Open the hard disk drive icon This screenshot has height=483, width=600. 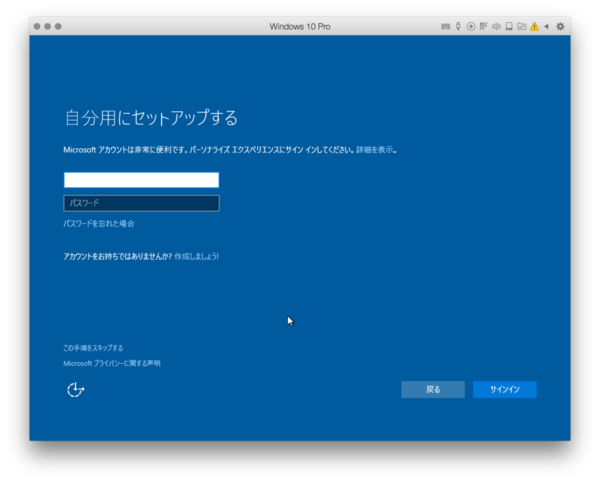(x=509, y=26)
